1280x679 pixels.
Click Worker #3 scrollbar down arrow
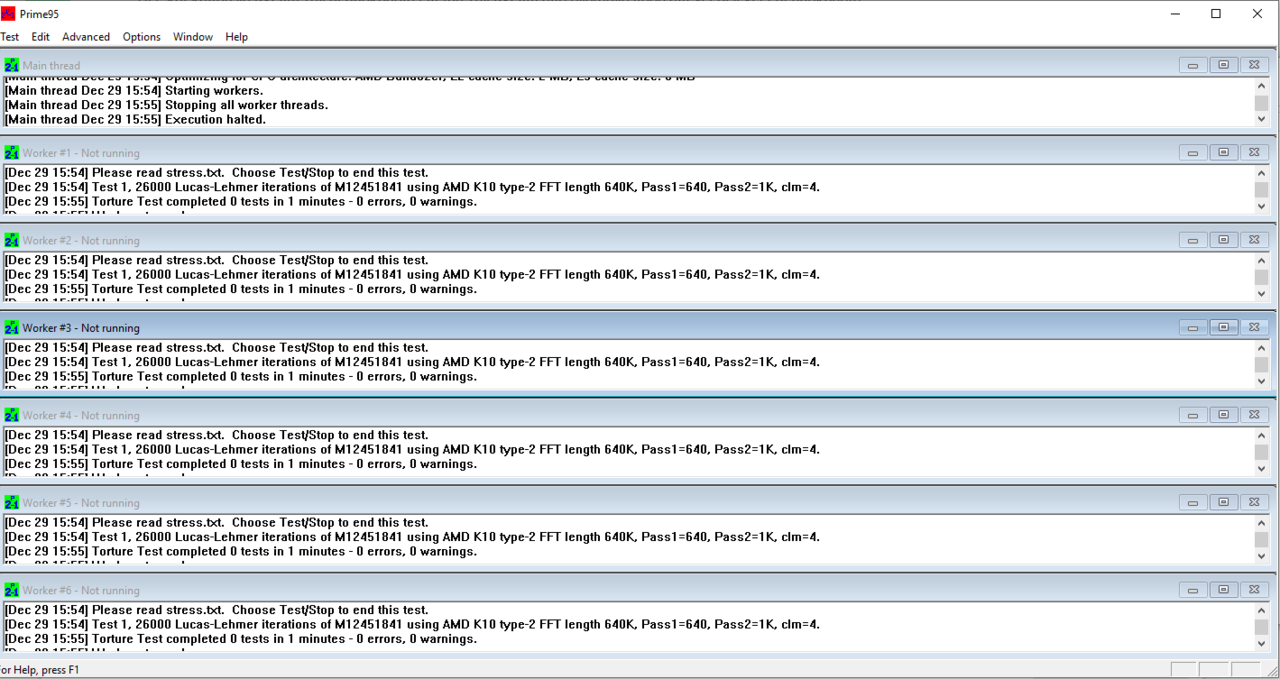1261,381
